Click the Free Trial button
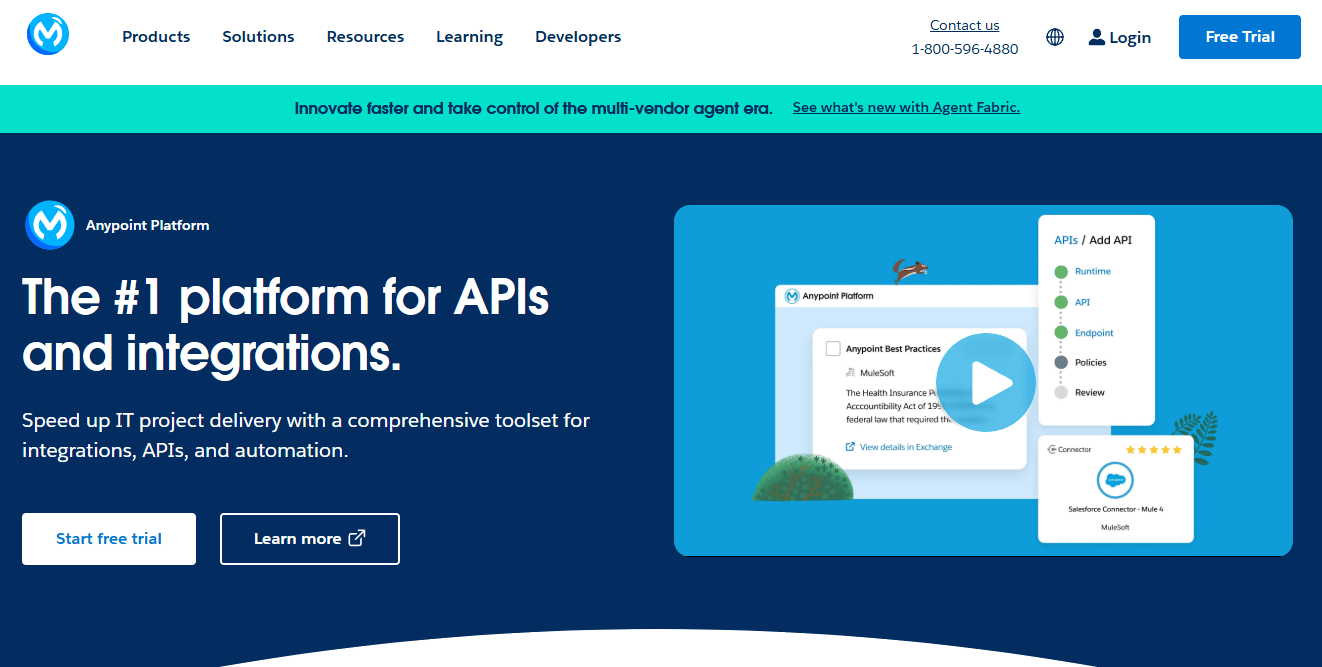Image resolution: width=1322 pixels, height=667 pixels. [x=1240, y=37]
